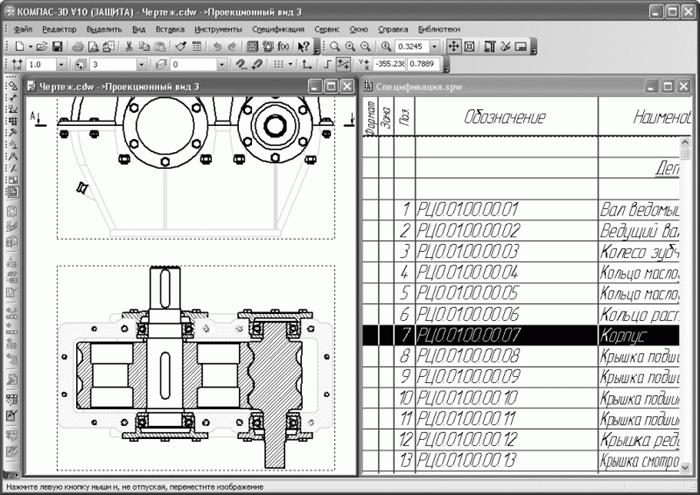Cut selection with the scissors icon

click(129, 46)
